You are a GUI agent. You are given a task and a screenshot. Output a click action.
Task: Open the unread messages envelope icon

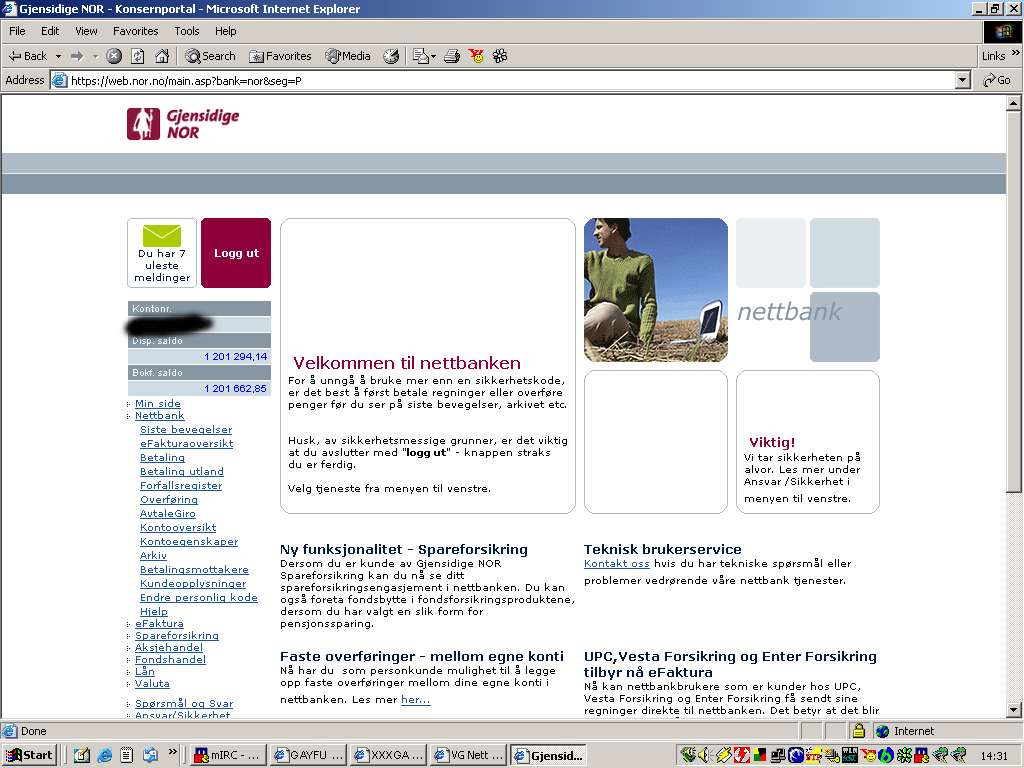(x=162, y=236)
